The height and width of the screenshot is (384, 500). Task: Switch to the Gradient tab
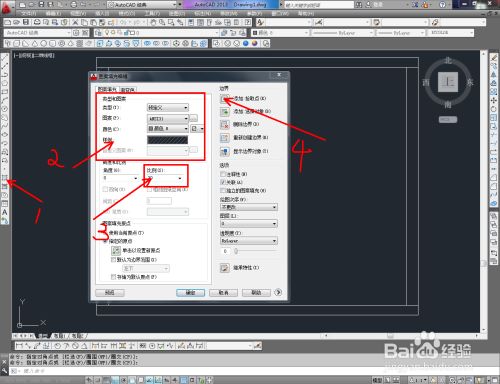tap(128, 89)
